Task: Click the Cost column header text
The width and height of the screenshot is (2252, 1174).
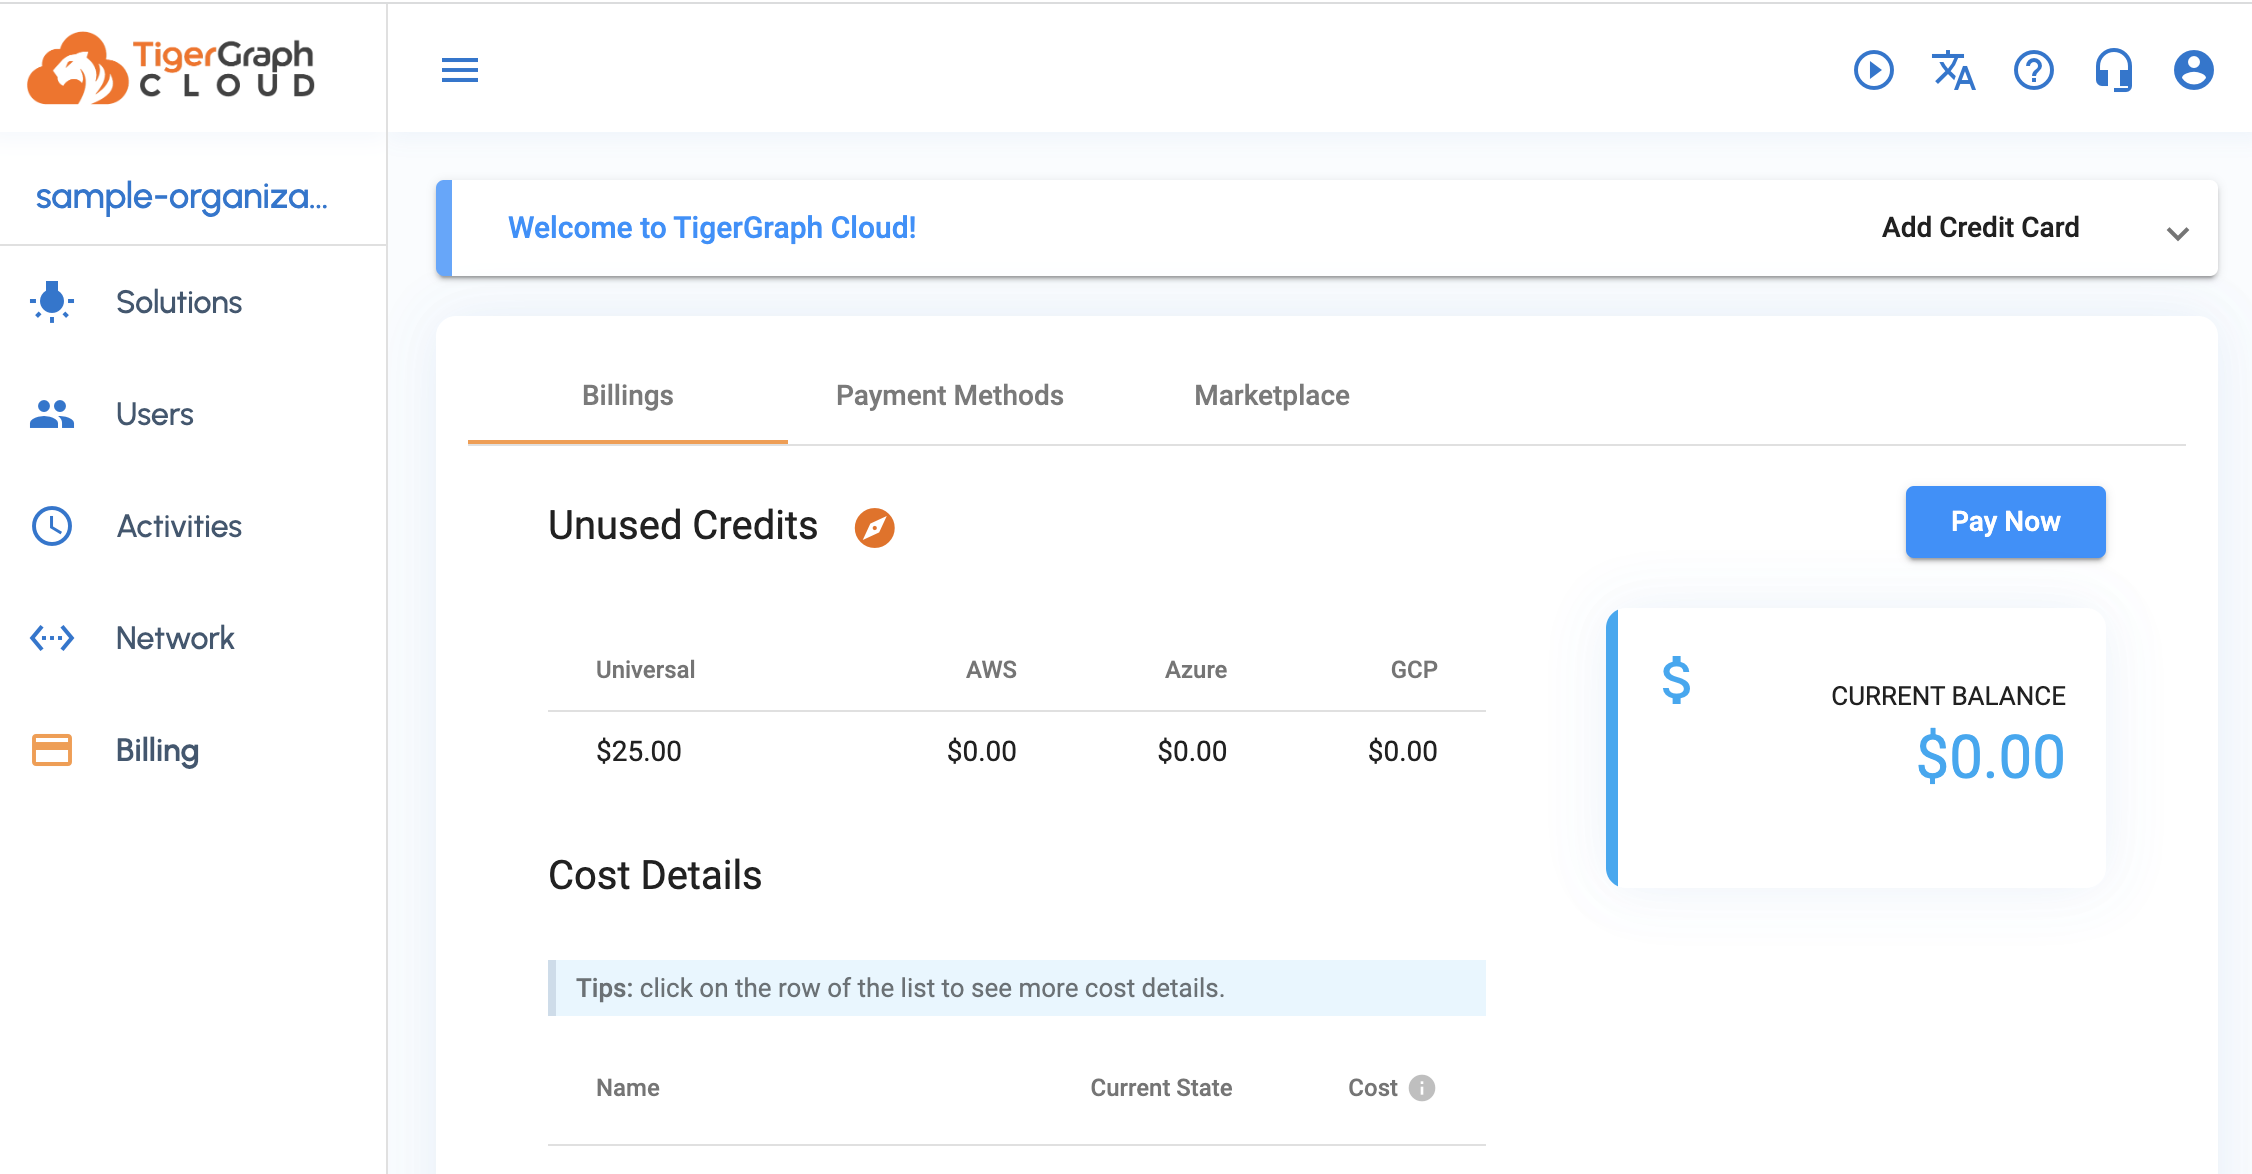Action: click(x=1372, y=1088)
